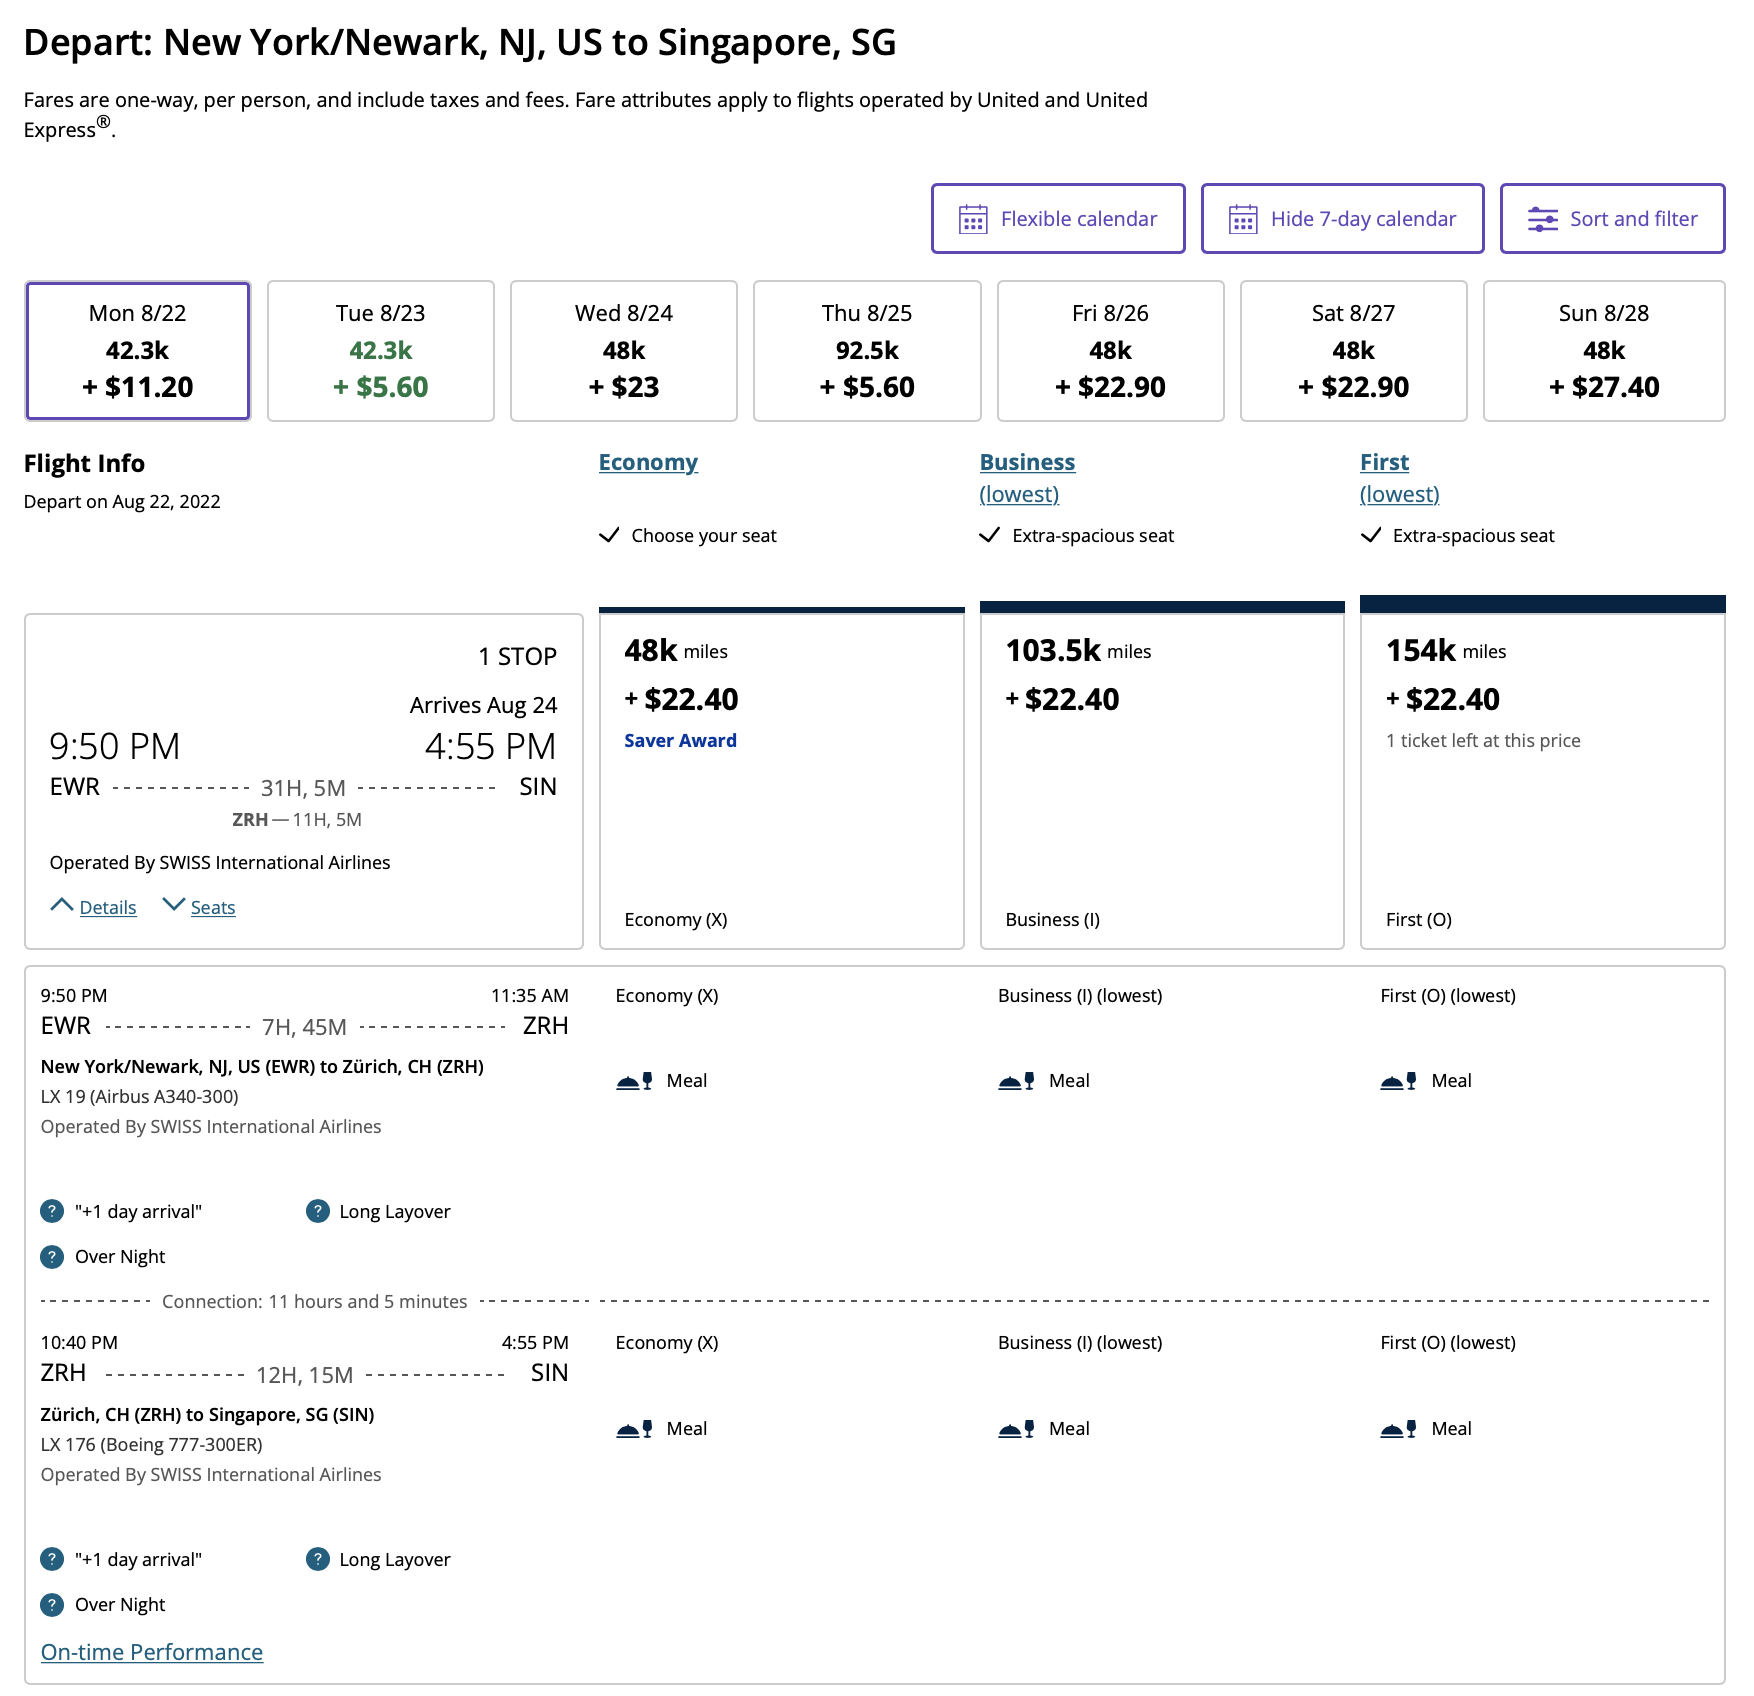
Task: Click Economy meal icon for ZRH-SIN leg
Action: pyautogui.click(x=635, y=1429)
